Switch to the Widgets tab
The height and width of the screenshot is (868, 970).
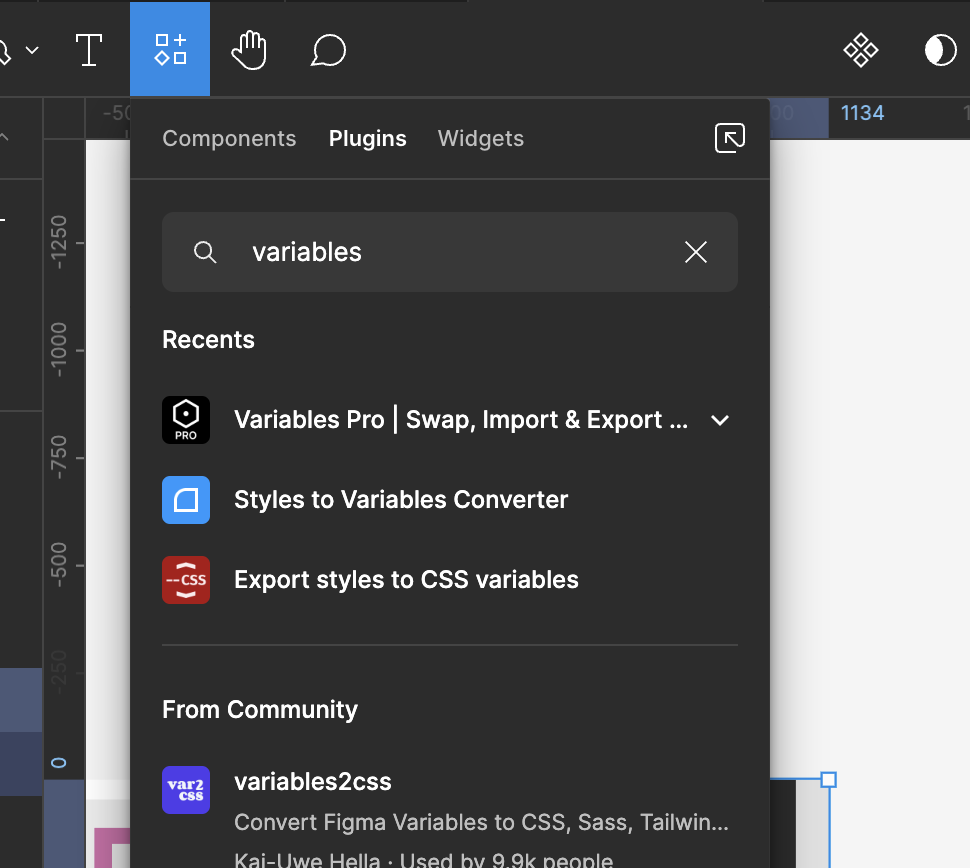coord(481,139)
